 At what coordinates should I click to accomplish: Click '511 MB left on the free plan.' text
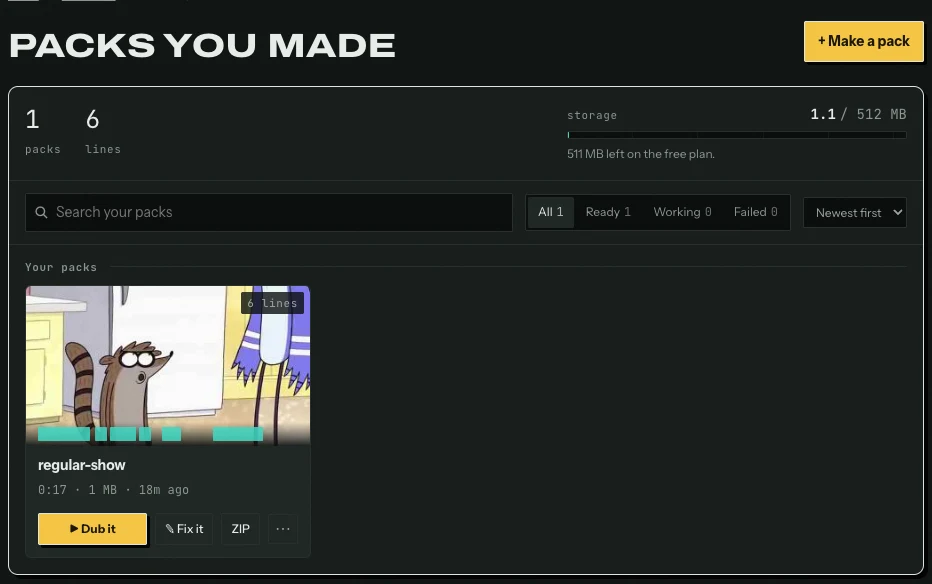click(x=641, y=154)
